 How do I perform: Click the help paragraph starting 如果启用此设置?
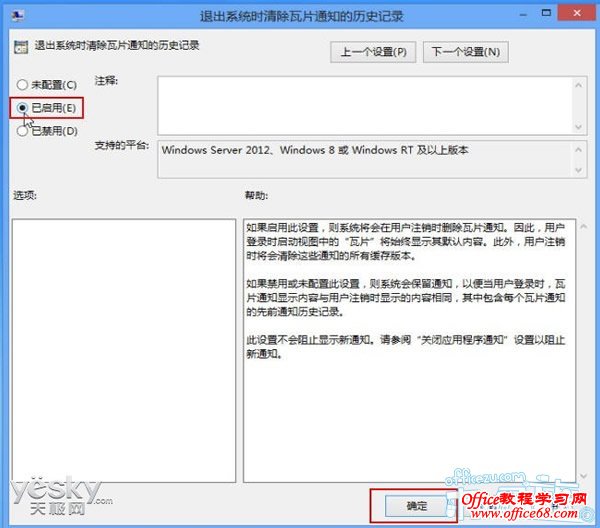coord(405,241)
